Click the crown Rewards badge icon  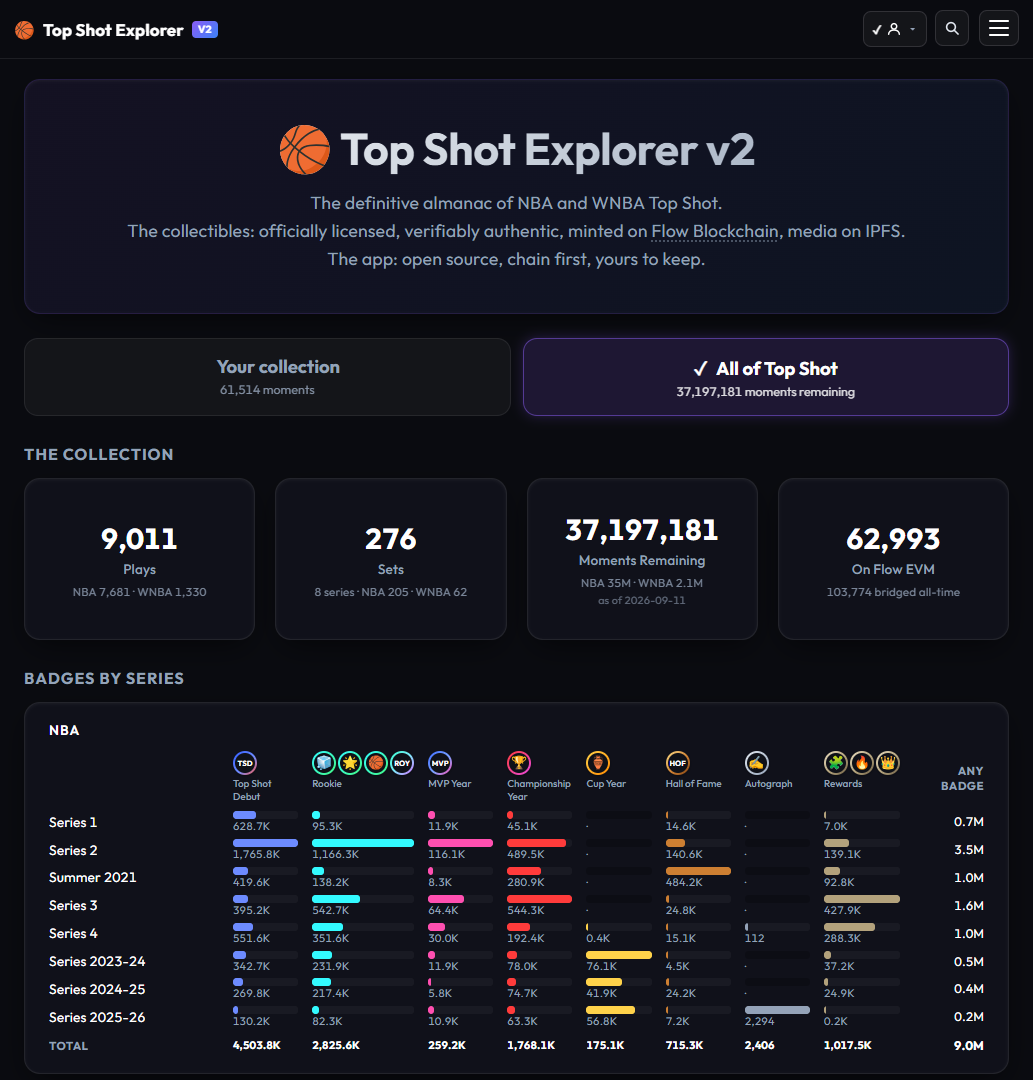coord(888,763)
